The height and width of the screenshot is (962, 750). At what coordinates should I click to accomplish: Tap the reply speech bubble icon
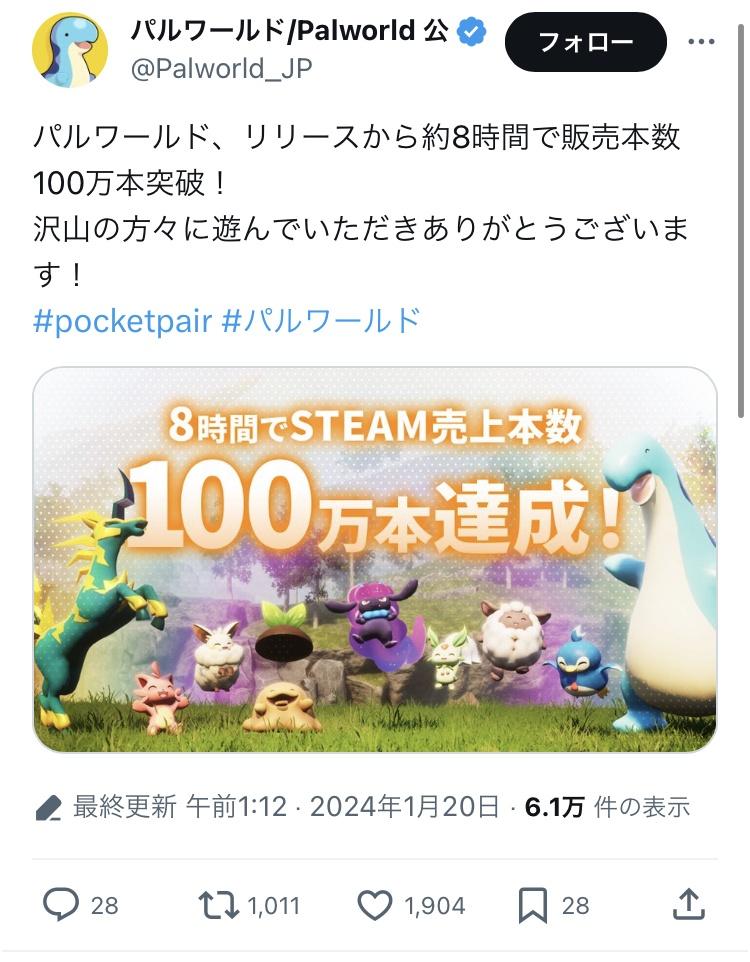point(61,905)
